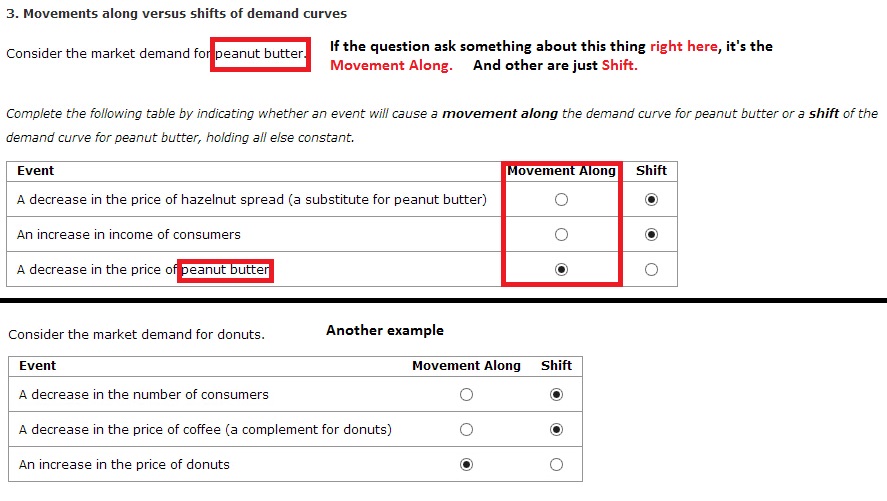Screen dimensions: 887x501
Task: Select Movement Along for decrease in number of consumers
Action: [x=466, y=395]
